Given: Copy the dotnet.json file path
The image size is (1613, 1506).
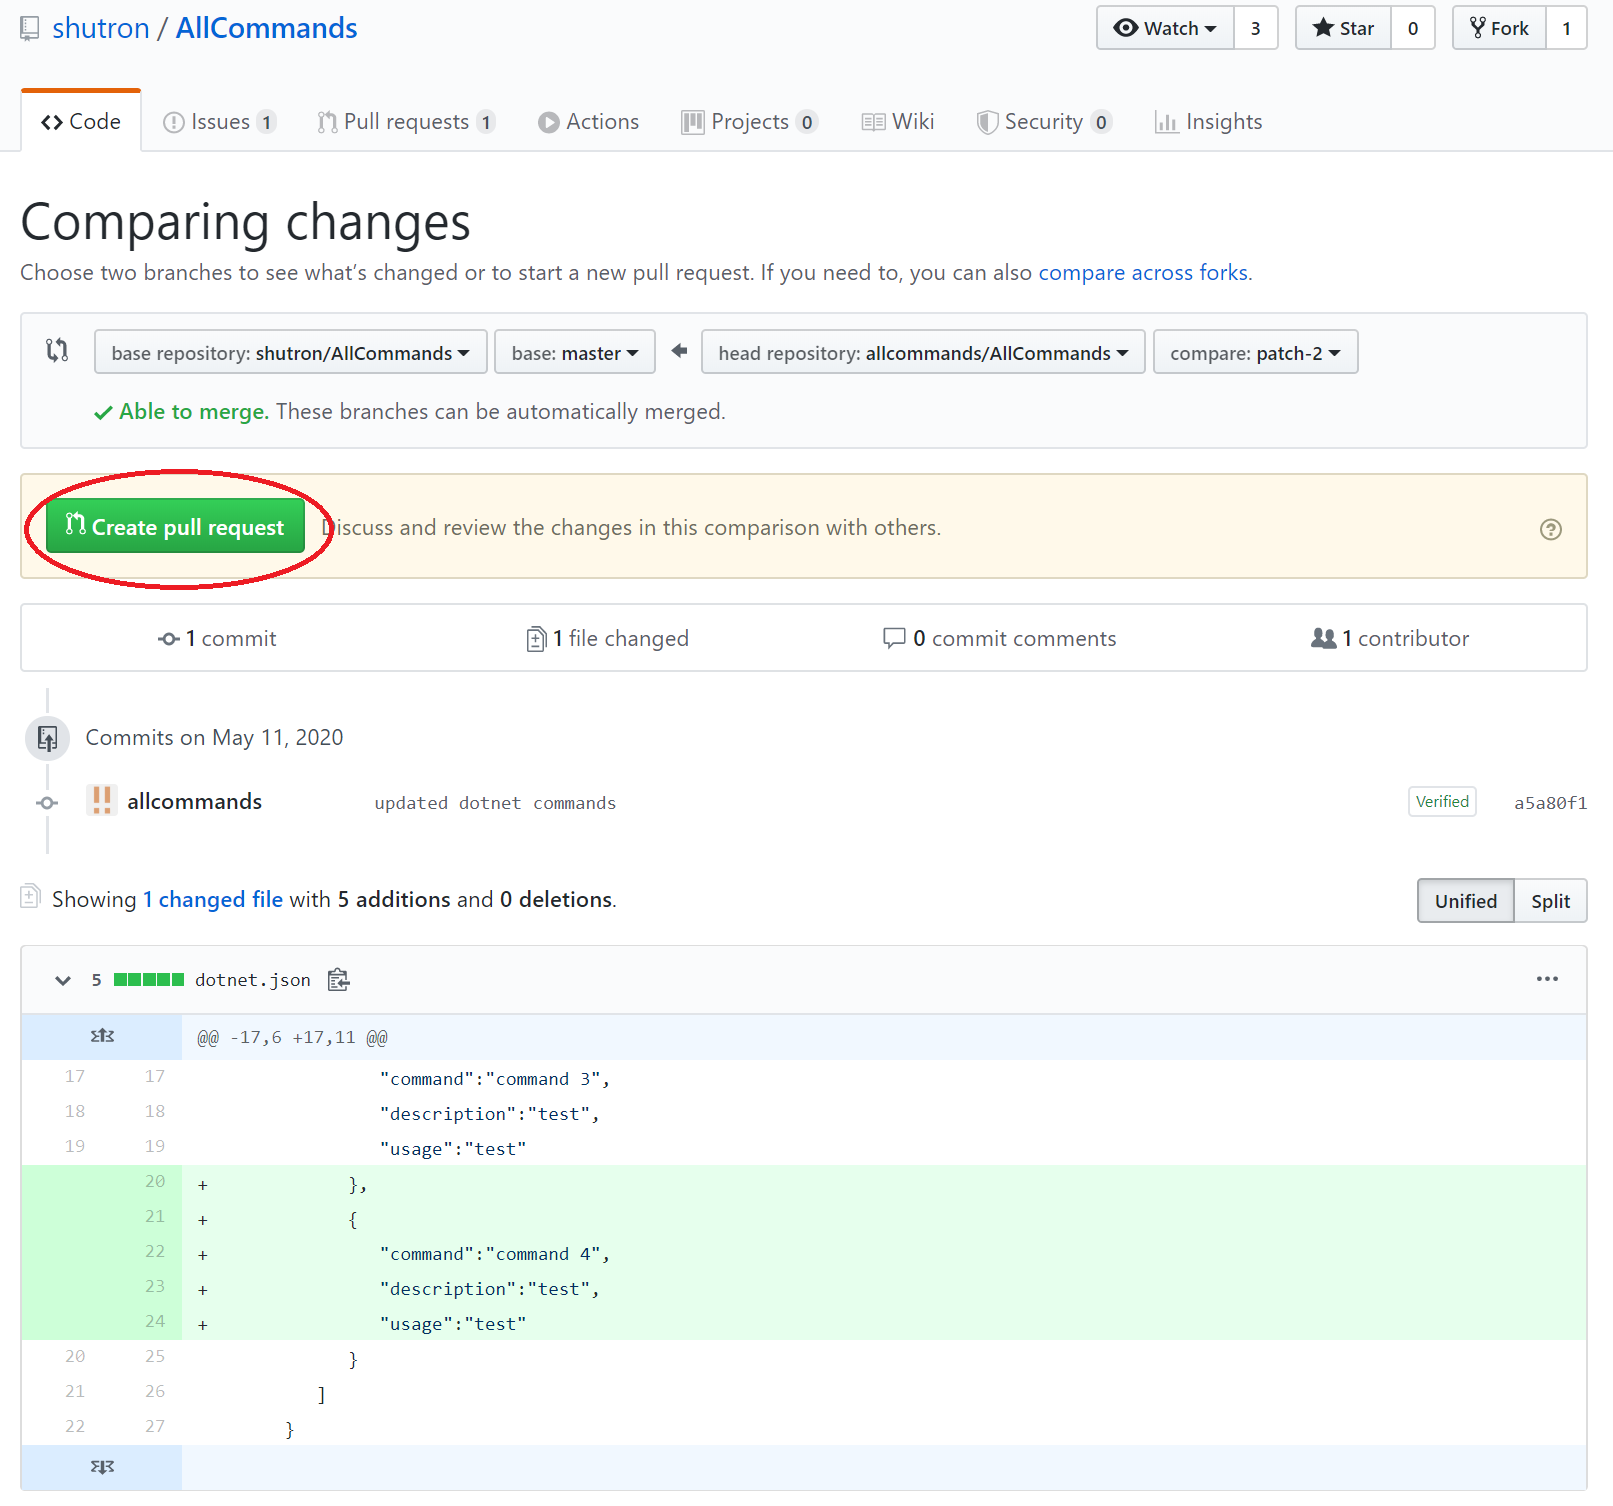Looking at the screenshot, I should pos(339,980).
